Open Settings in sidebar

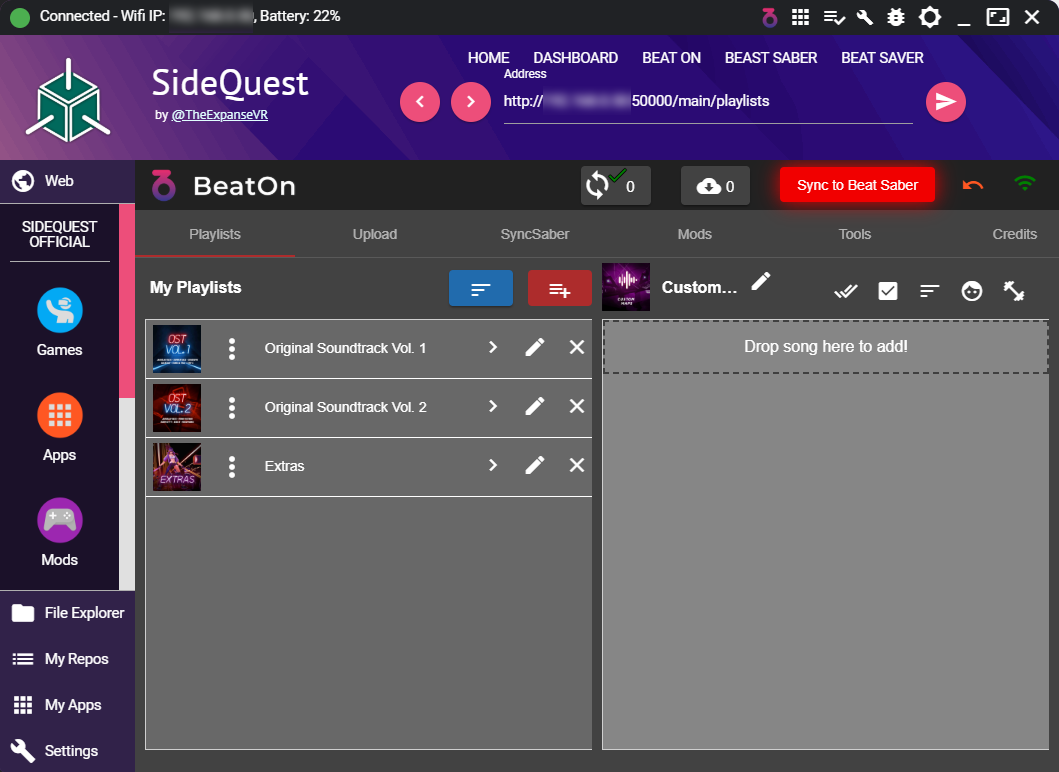pos(68,750)
